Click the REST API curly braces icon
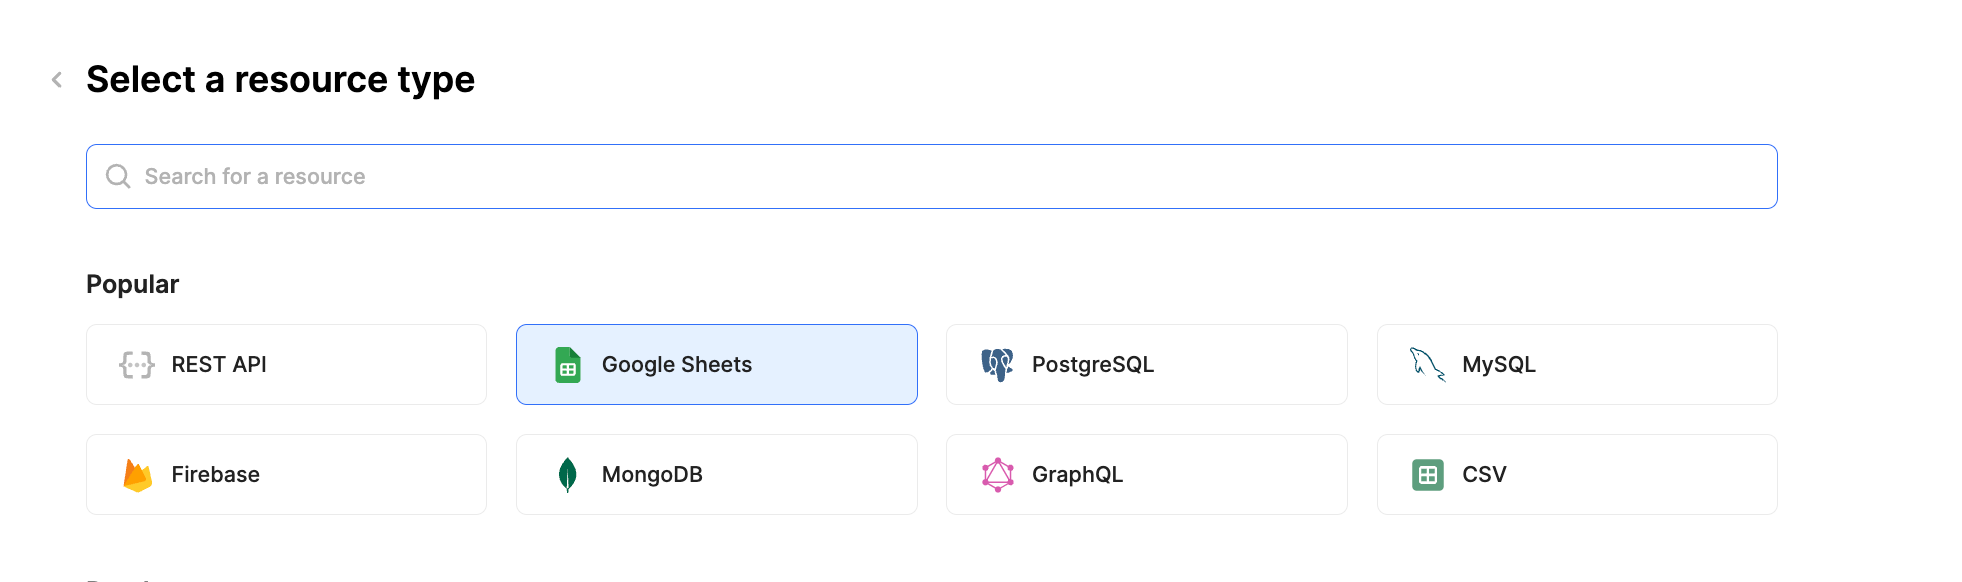 coord(137,365)
